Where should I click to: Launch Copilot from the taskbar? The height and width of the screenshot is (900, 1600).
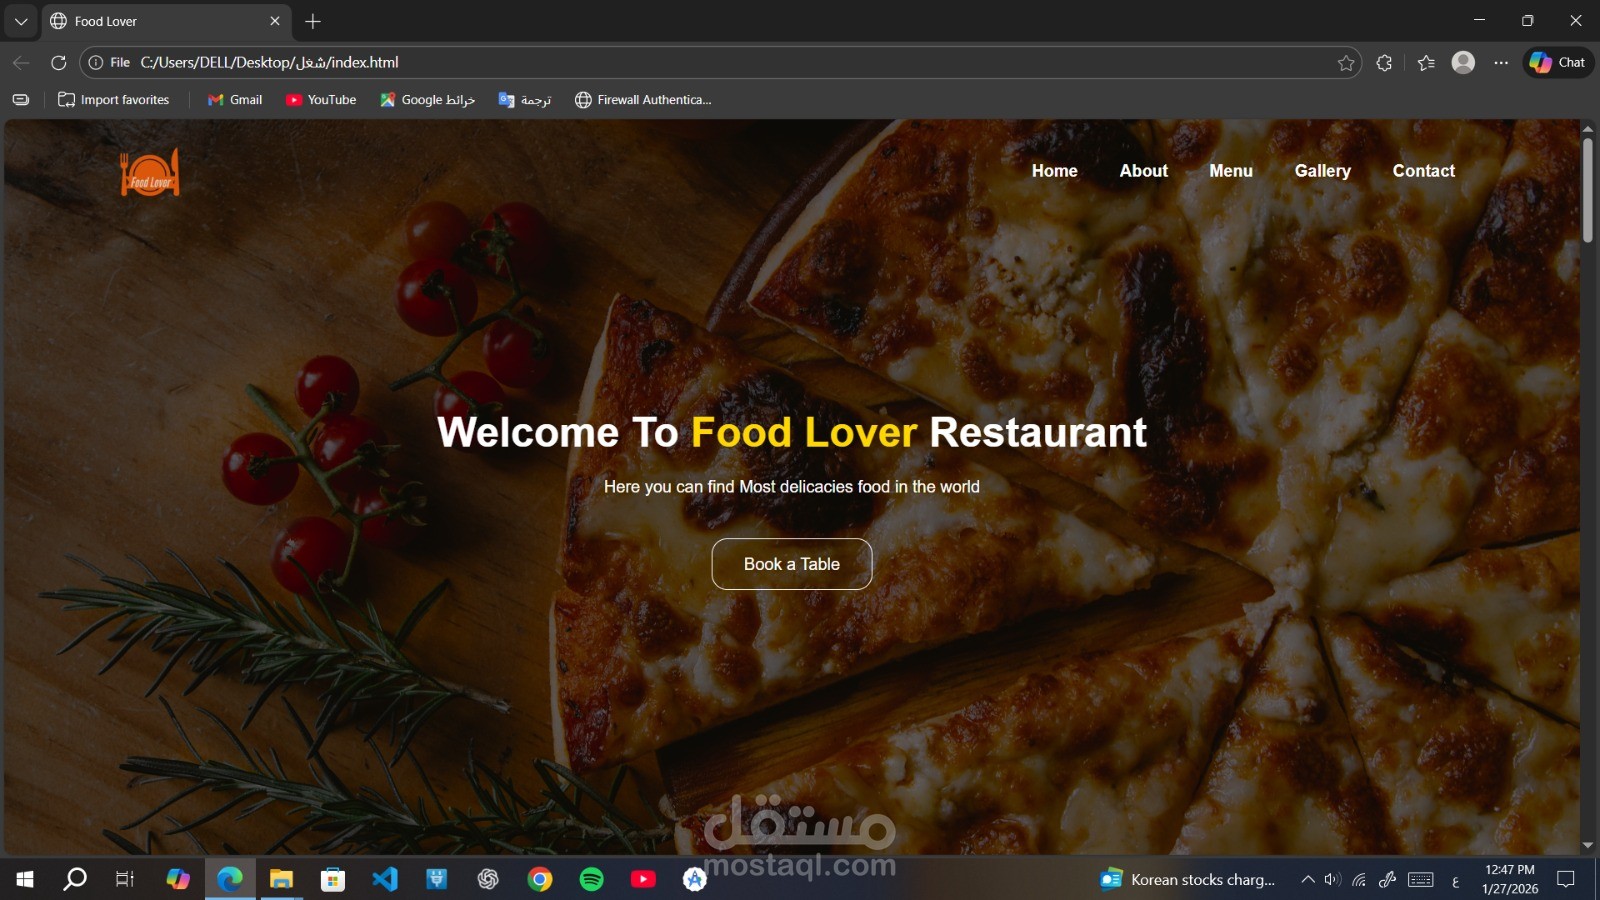click(x=178, y=879)
